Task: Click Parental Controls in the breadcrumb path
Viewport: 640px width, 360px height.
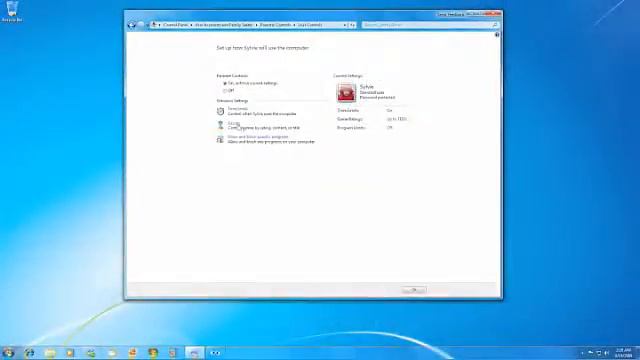Action: (x=275, y=25)
